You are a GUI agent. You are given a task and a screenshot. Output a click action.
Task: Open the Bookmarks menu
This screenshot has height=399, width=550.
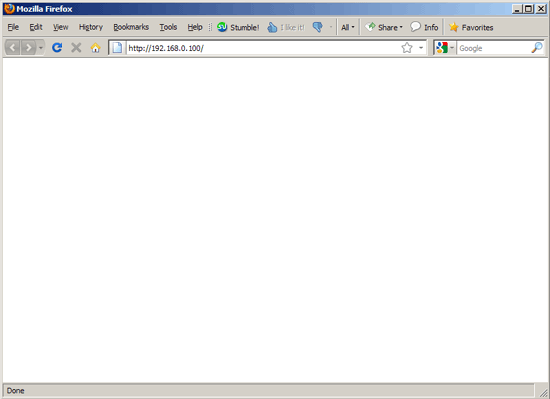[131, 27]
